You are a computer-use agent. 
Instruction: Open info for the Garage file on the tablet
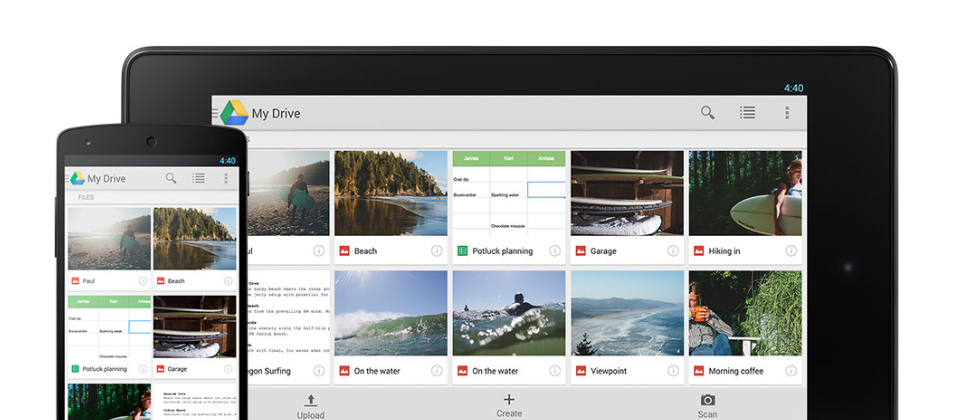coord(673,251)
